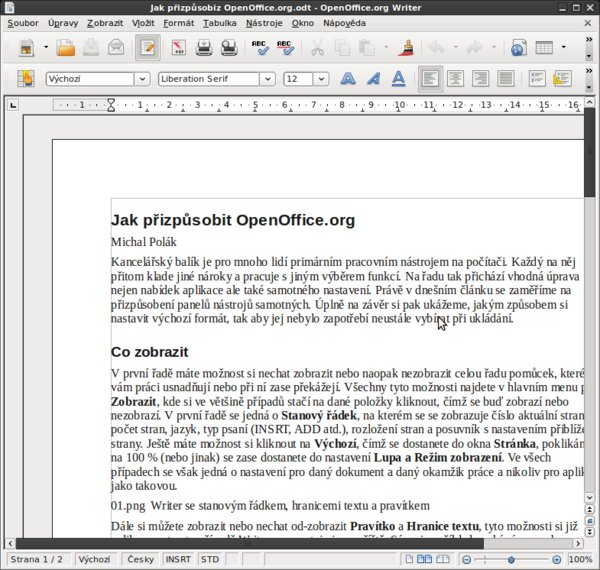The width and height of the screenshot is (600, 570).
Task: Insert a Hyperlink icon
Action: coord(518,47)
